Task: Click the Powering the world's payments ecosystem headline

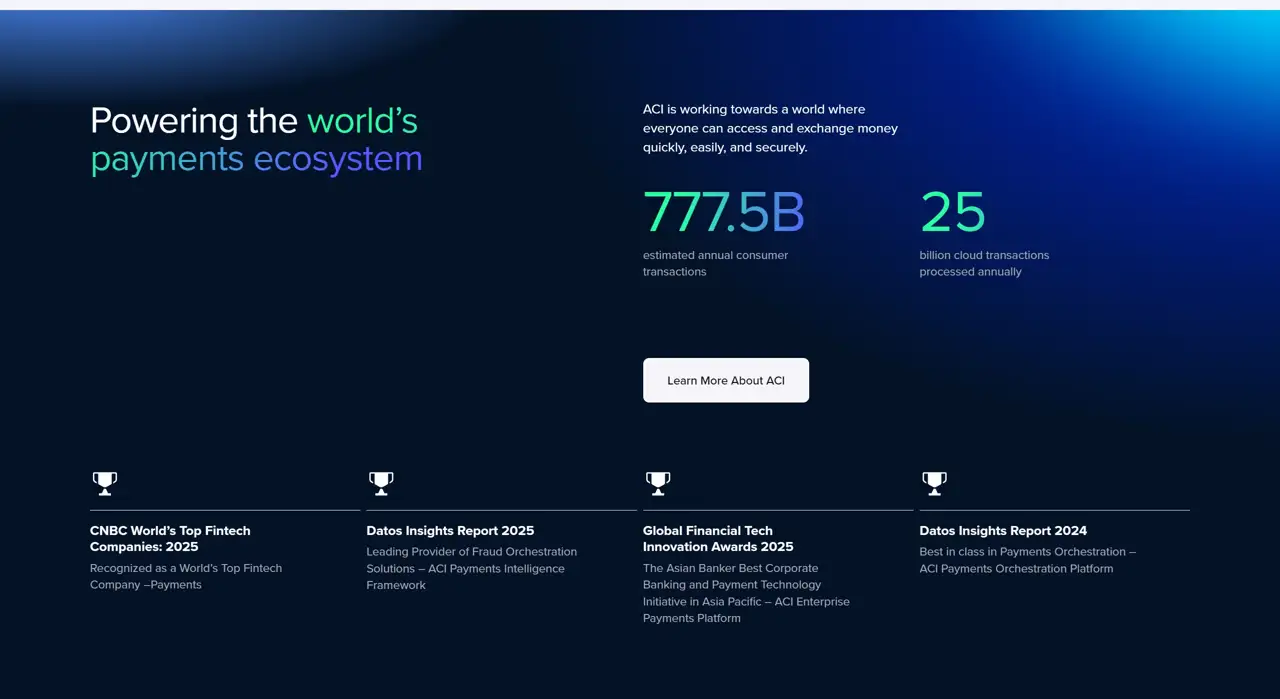Action: [256, 140]
